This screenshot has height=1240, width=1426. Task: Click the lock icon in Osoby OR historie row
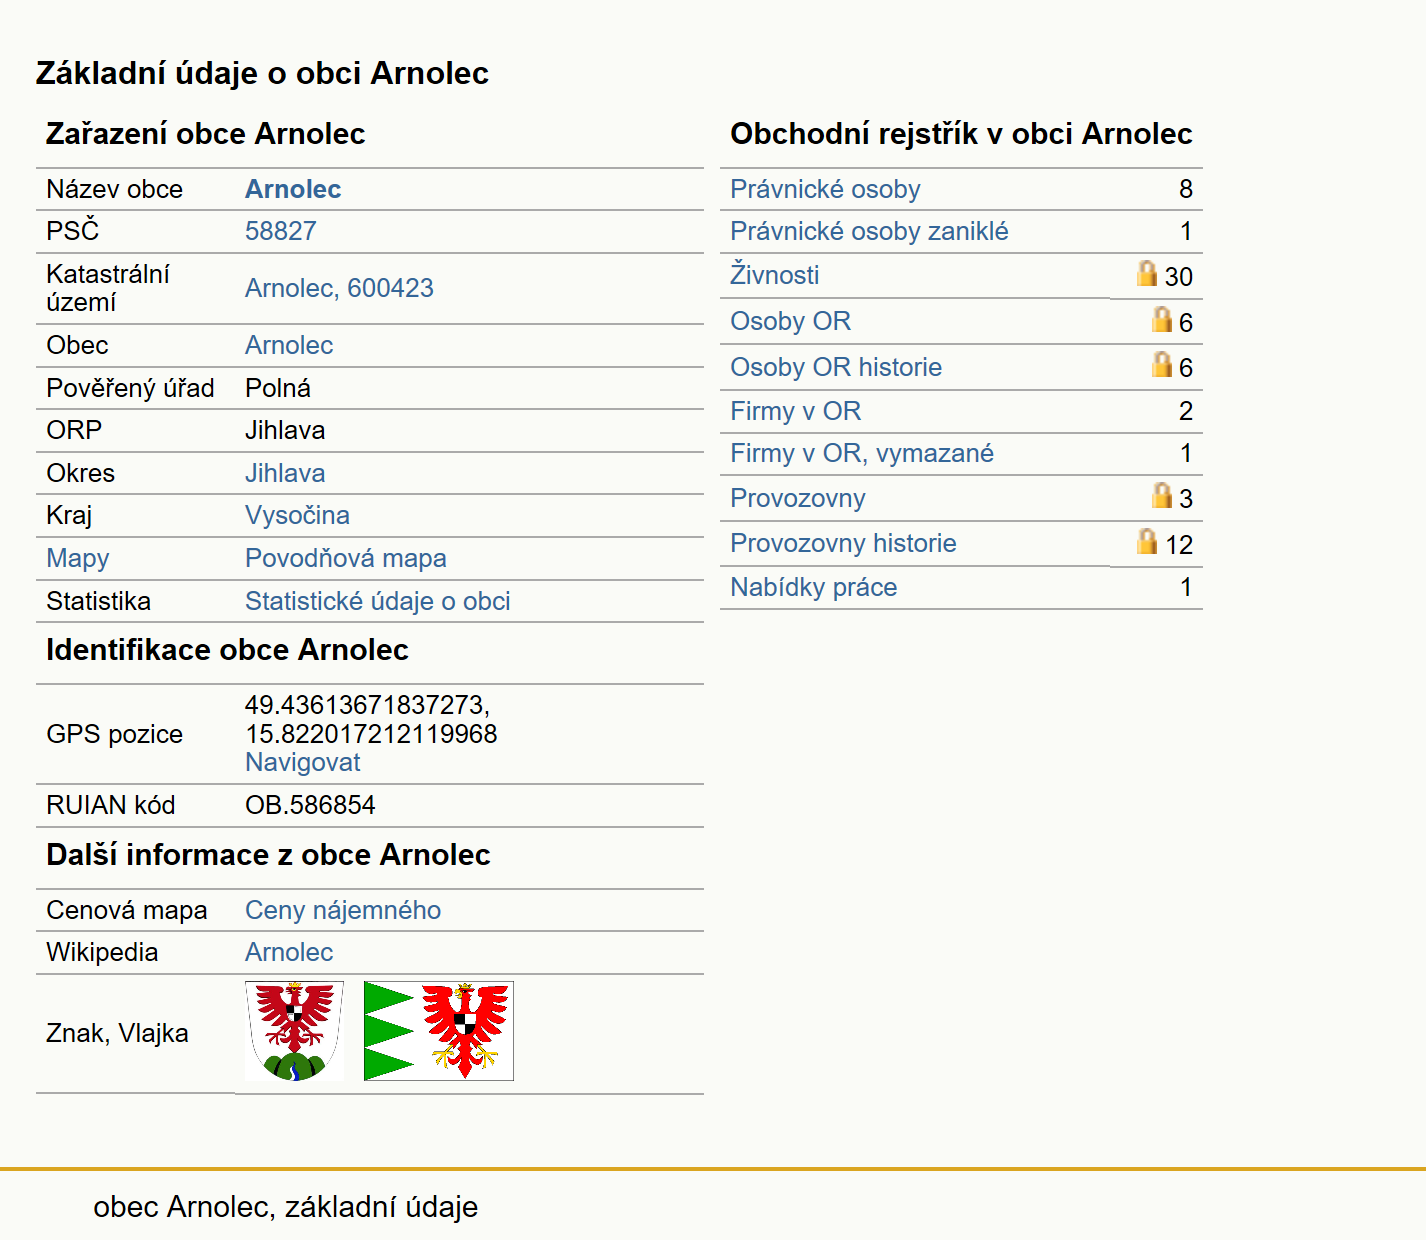(x=1161, y=364)
